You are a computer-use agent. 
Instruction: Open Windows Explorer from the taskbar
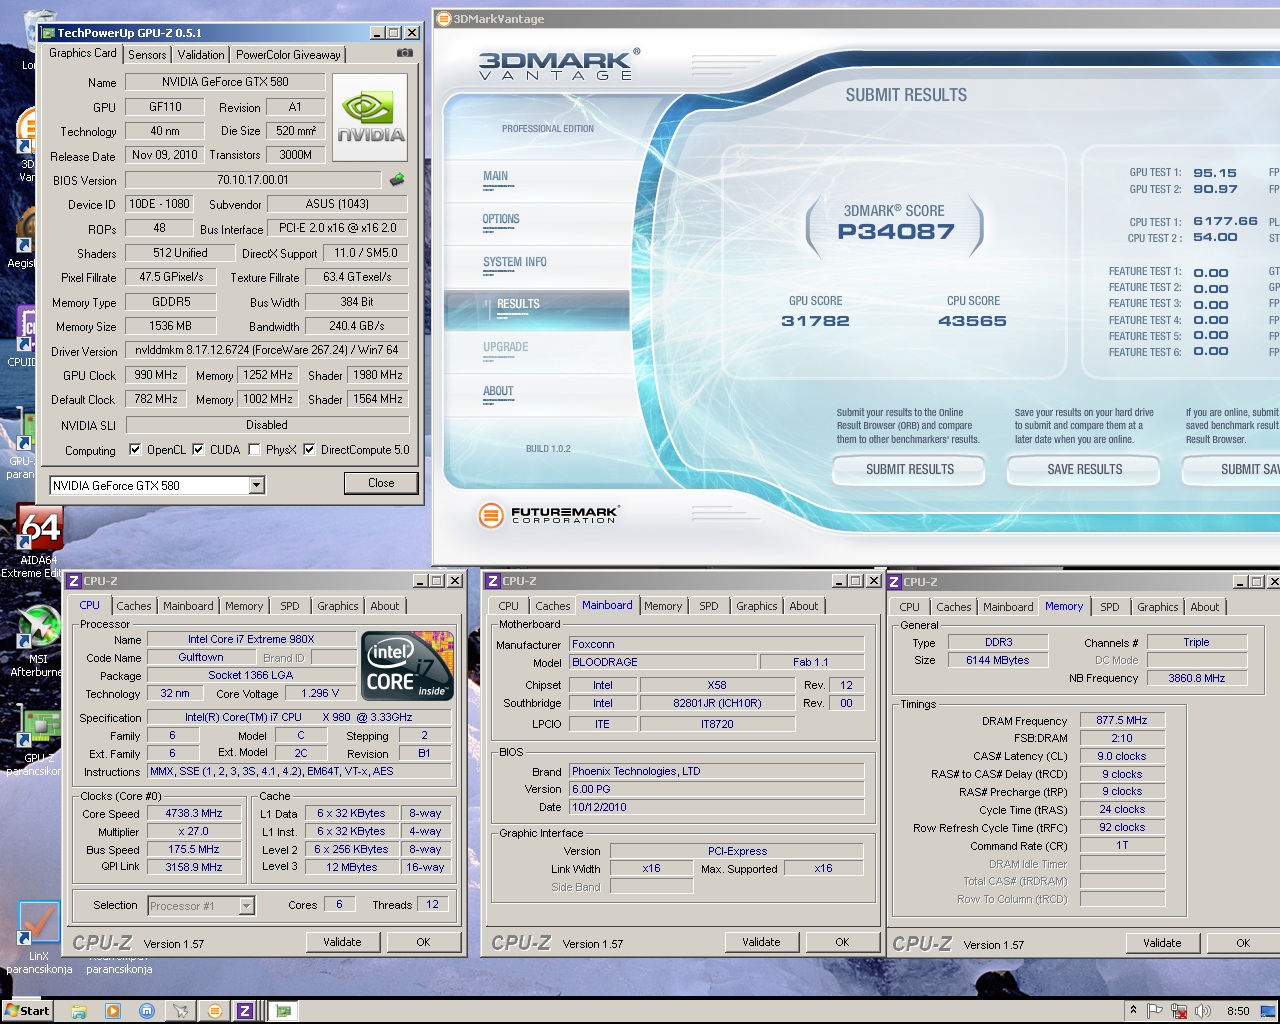[x=79, y=1011]
